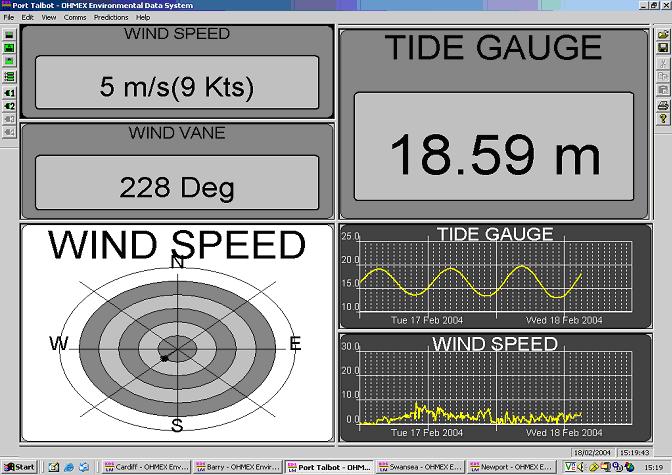Click the Paste clipboard icon

click(663, 90)
